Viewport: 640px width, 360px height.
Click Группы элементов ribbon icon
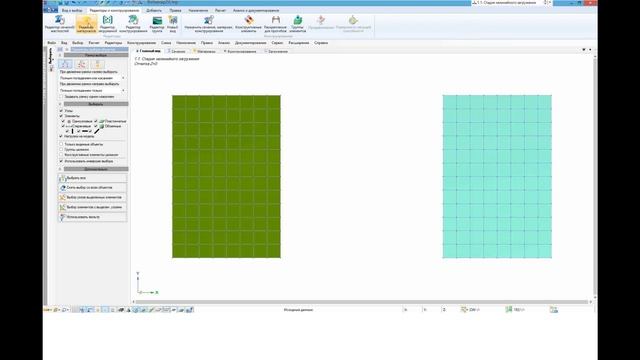point(298,24)
